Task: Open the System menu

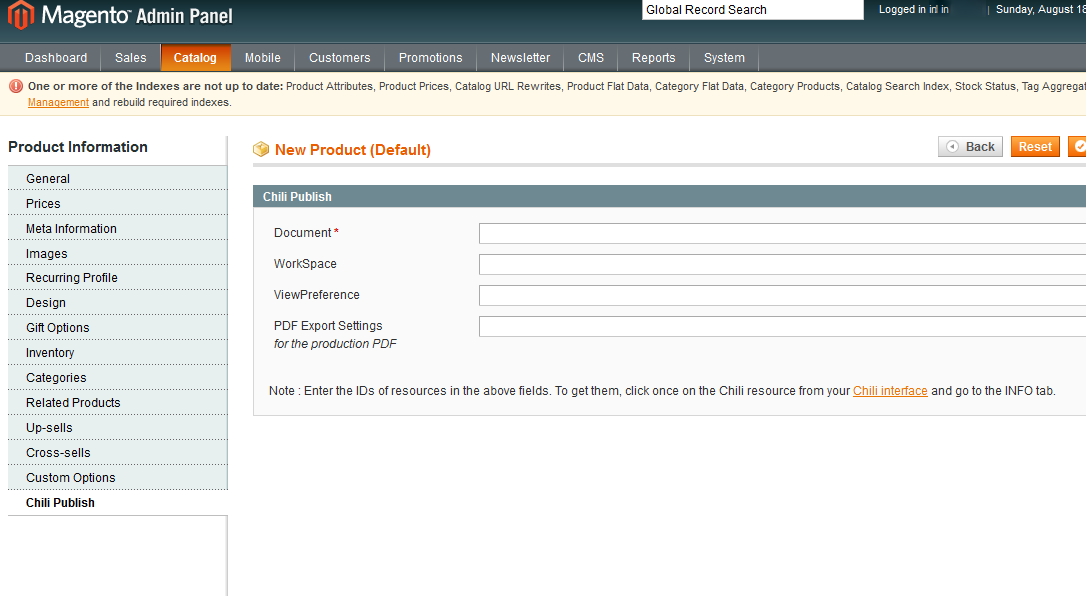Action: (724, 58)
